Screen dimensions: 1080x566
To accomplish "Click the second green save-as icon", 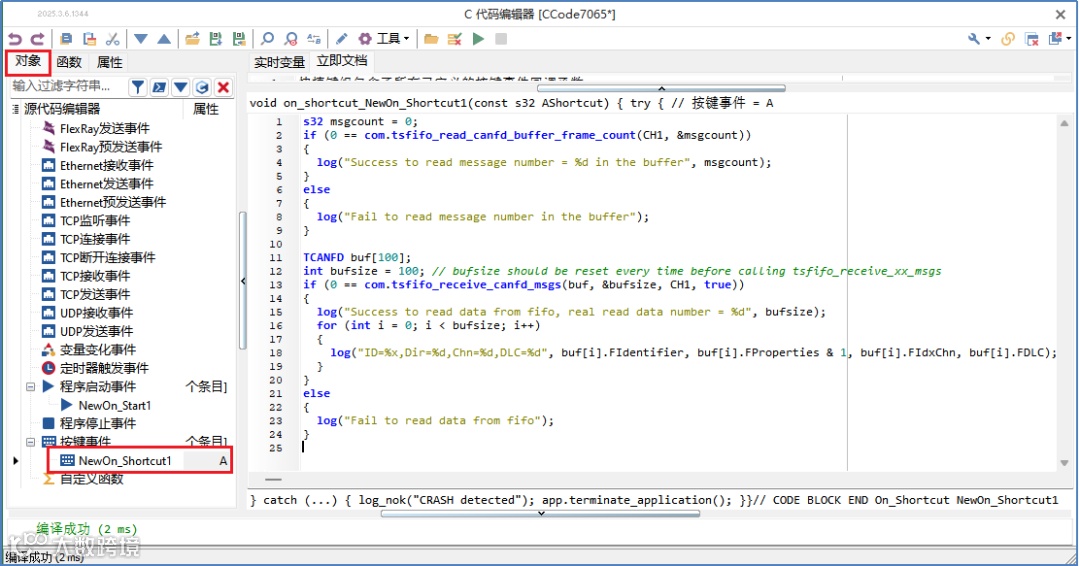I will point(239,39).
